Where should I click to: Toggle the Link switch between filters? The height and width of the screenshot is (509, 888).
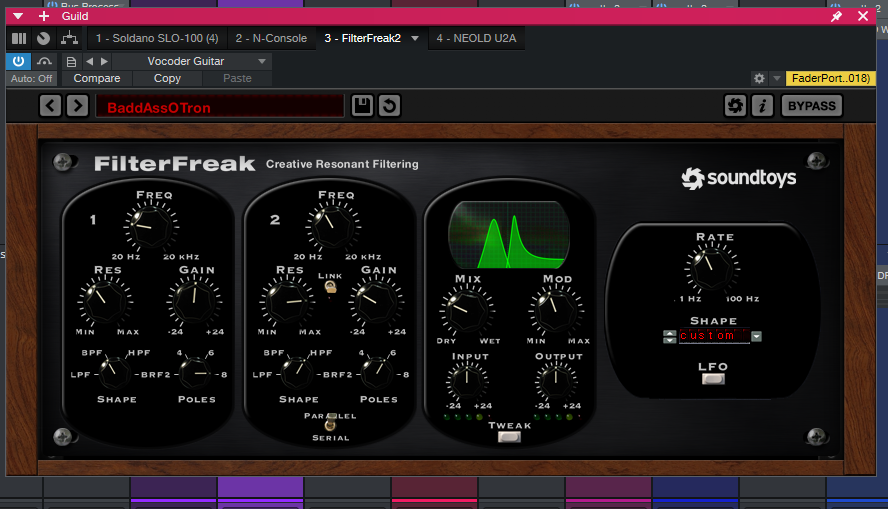[x=330, y=288]
